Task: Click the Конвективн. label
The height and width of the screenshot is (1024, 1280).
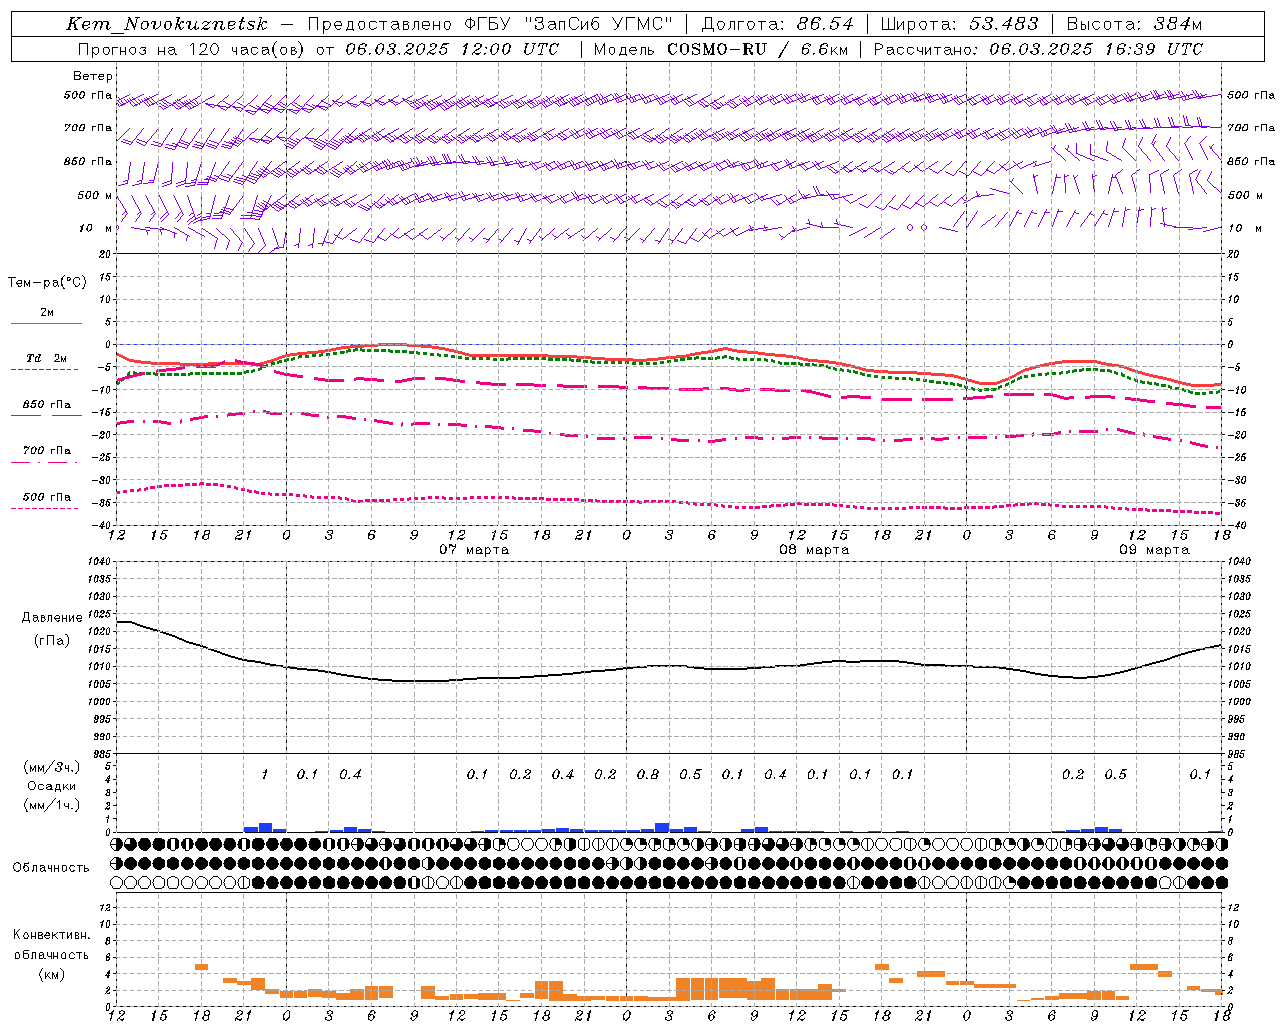Action: 51,935
